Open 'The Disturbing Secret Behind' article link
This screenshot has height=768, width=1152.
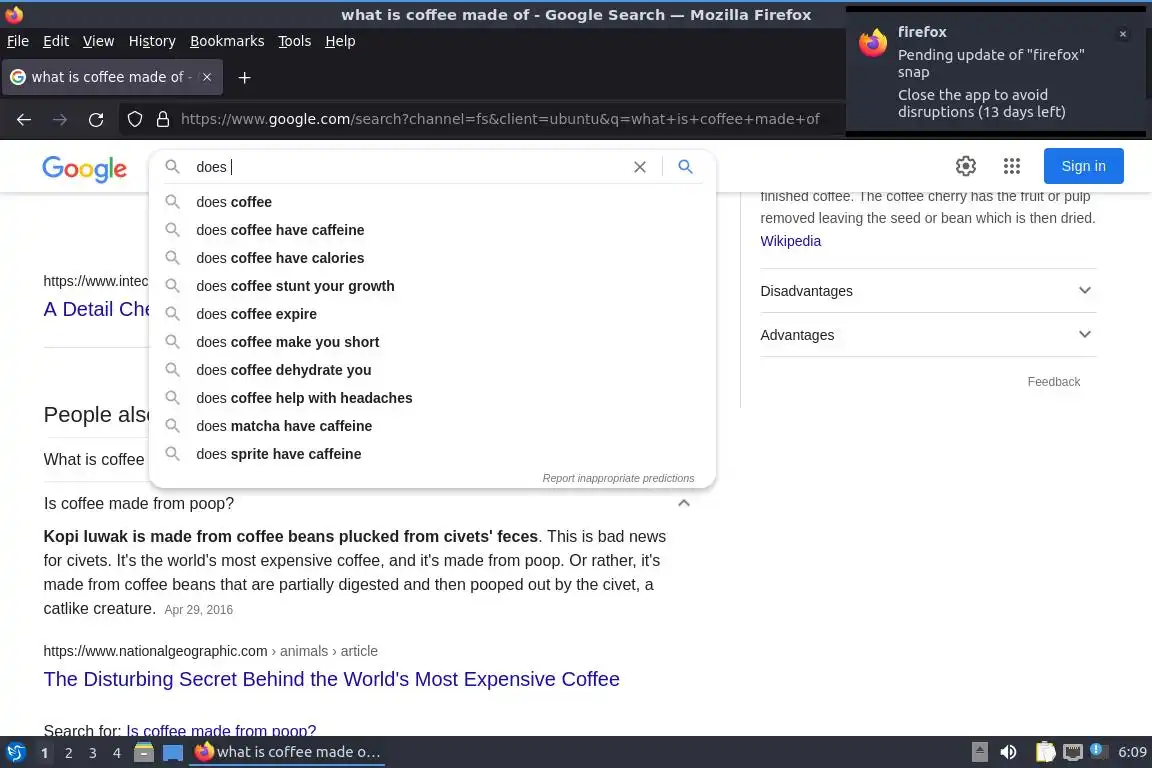point(331,679)
